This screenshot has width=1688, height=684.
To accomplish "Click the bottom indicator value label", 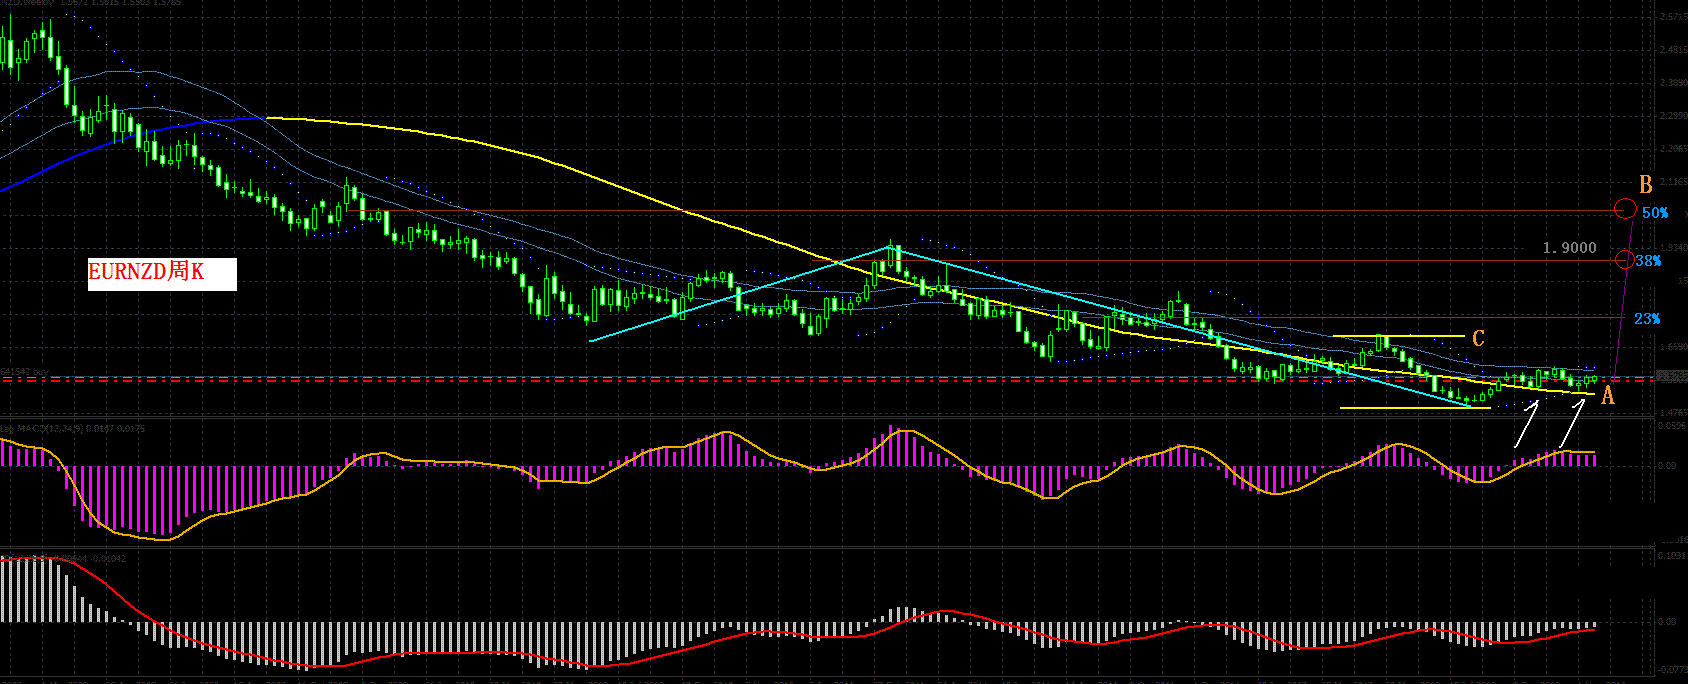I will point(63,557).
